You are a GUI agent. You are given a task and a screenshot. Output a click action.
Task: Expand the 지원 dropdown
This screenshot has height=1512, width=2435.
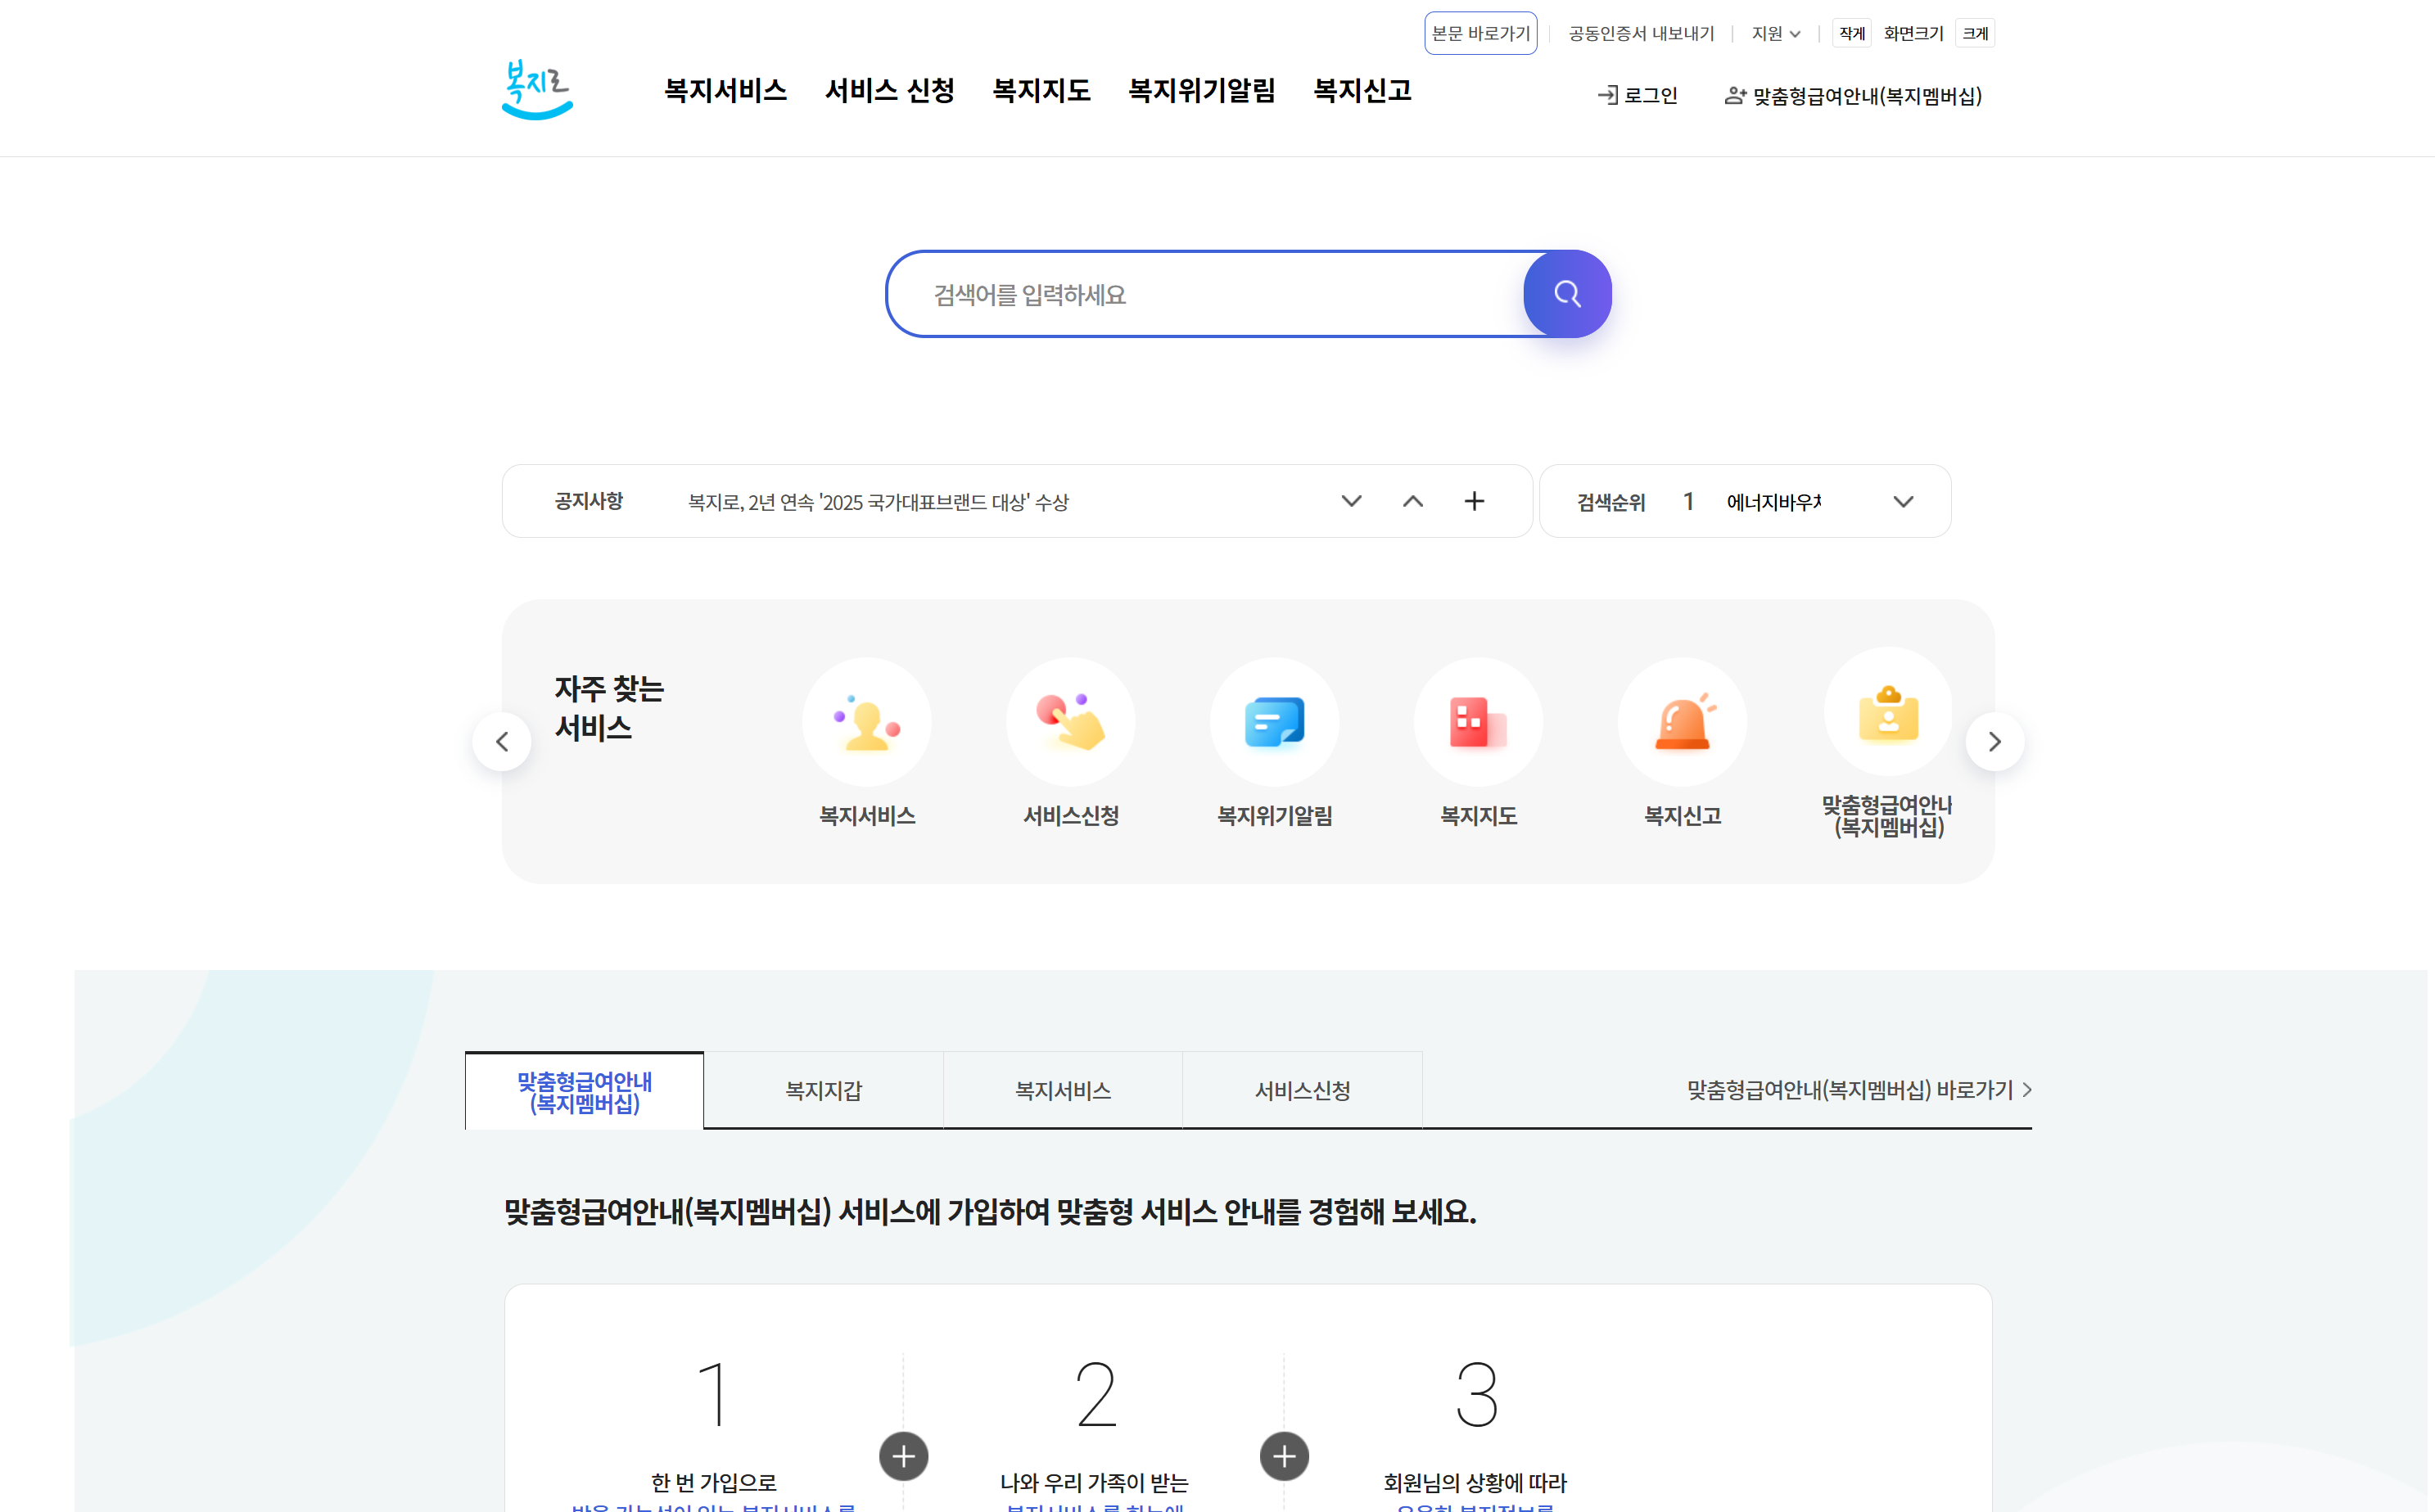coord(1776,34)
